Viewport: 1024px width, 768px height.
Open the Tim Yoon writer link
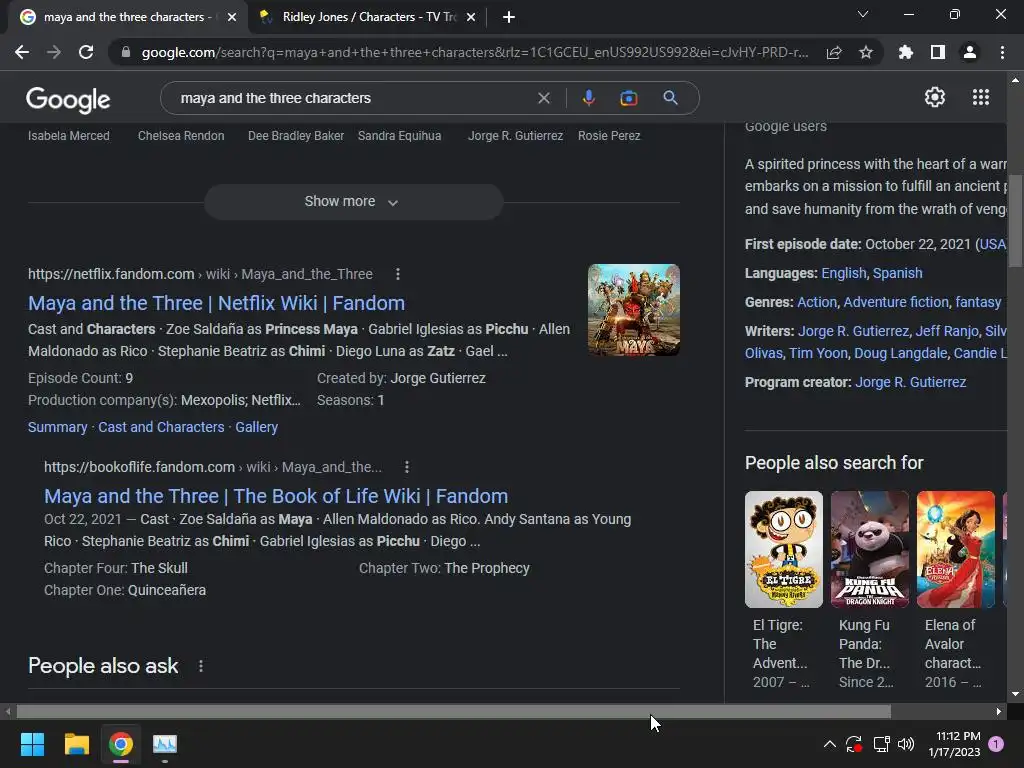tap(818, 353)
